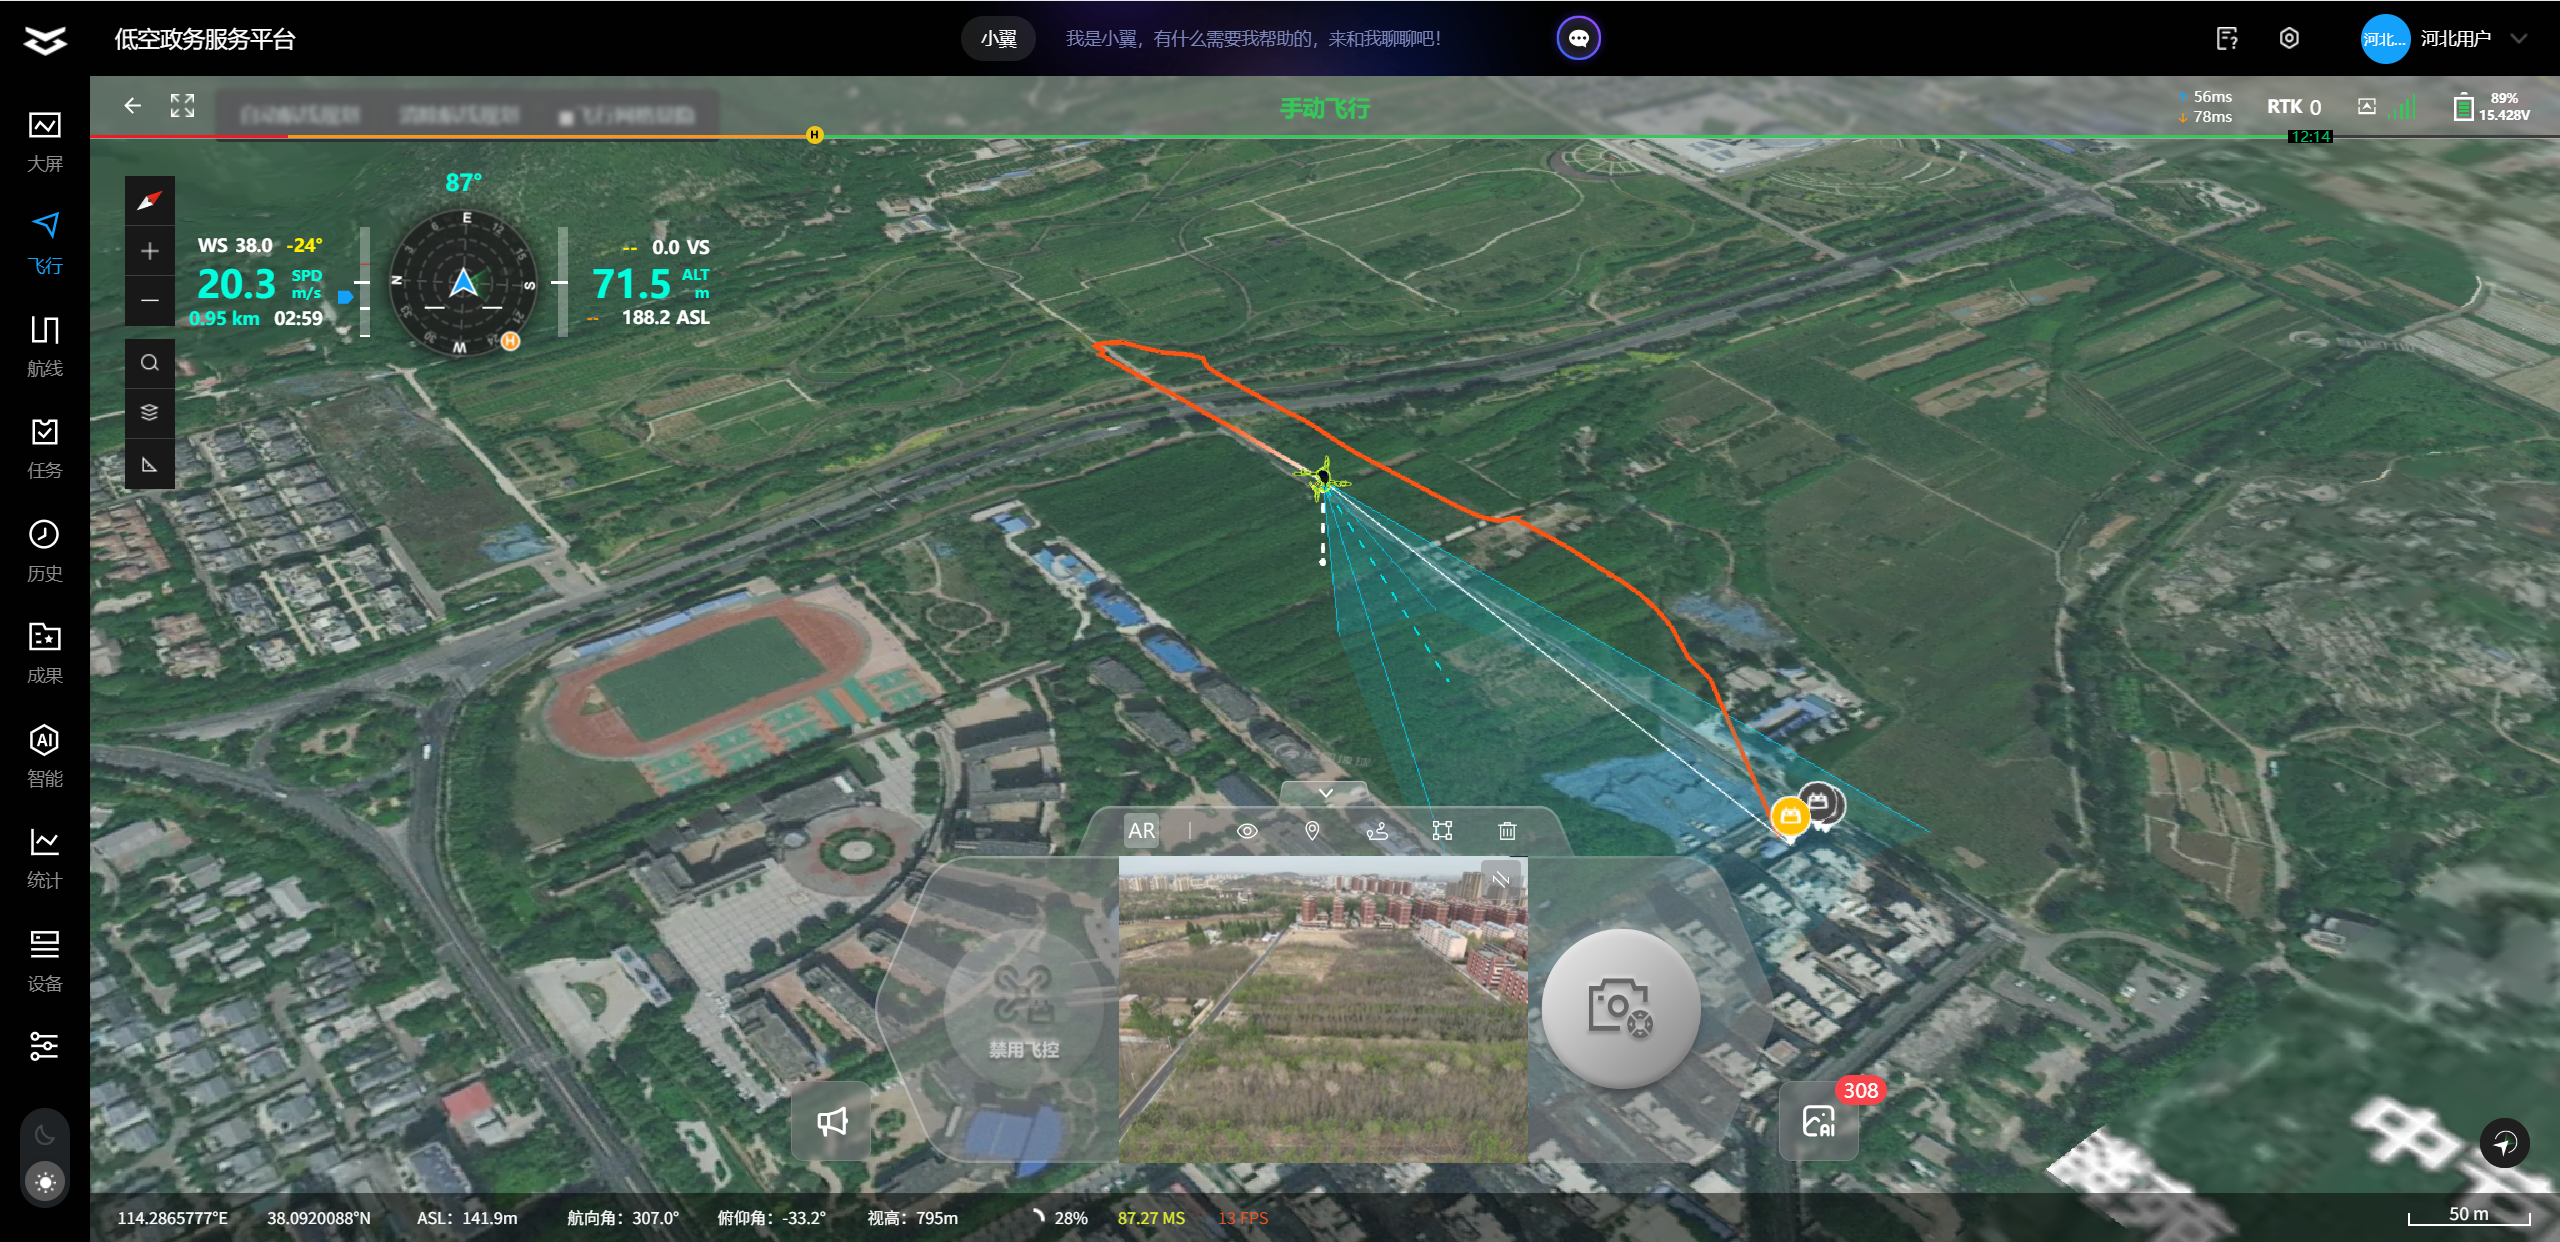Click the 手动飞行 manual flight mode label

(x=1325, y=108)
